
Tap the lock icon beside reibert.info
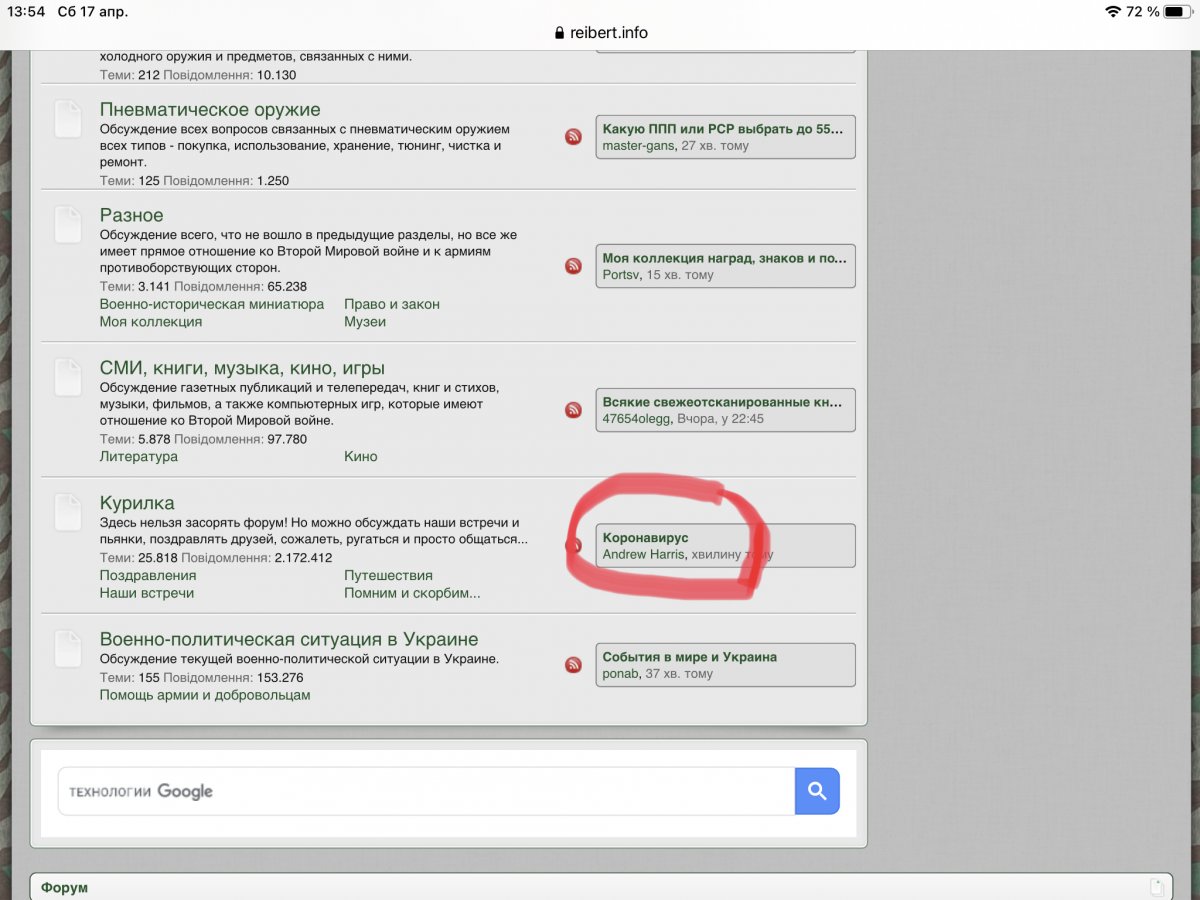point(560,32)
